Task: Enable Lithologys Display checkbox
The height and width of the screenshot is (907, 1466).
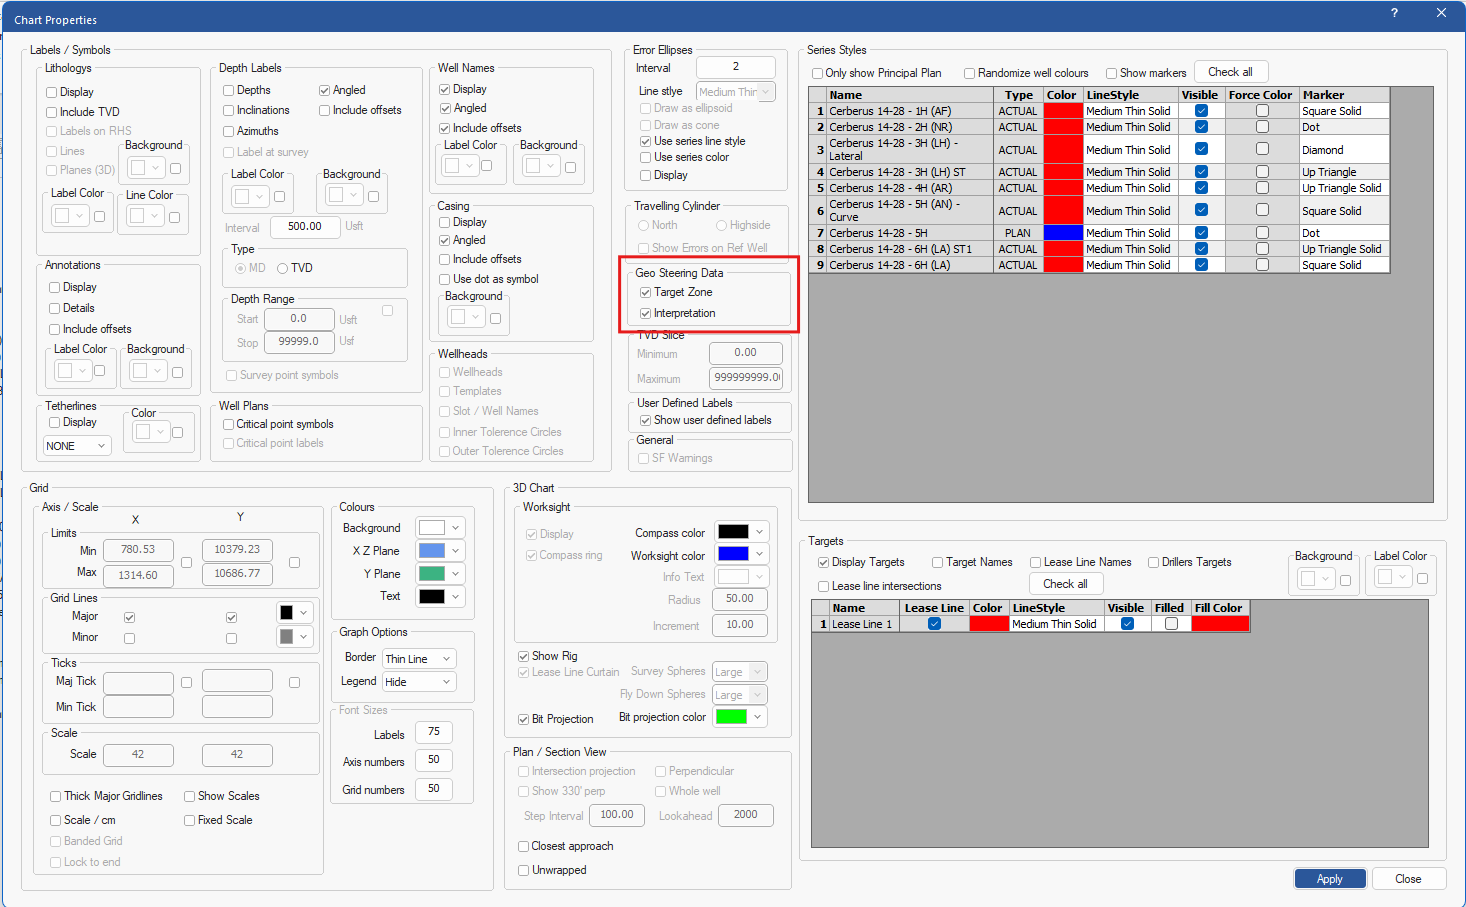Action: click(52, 92)
